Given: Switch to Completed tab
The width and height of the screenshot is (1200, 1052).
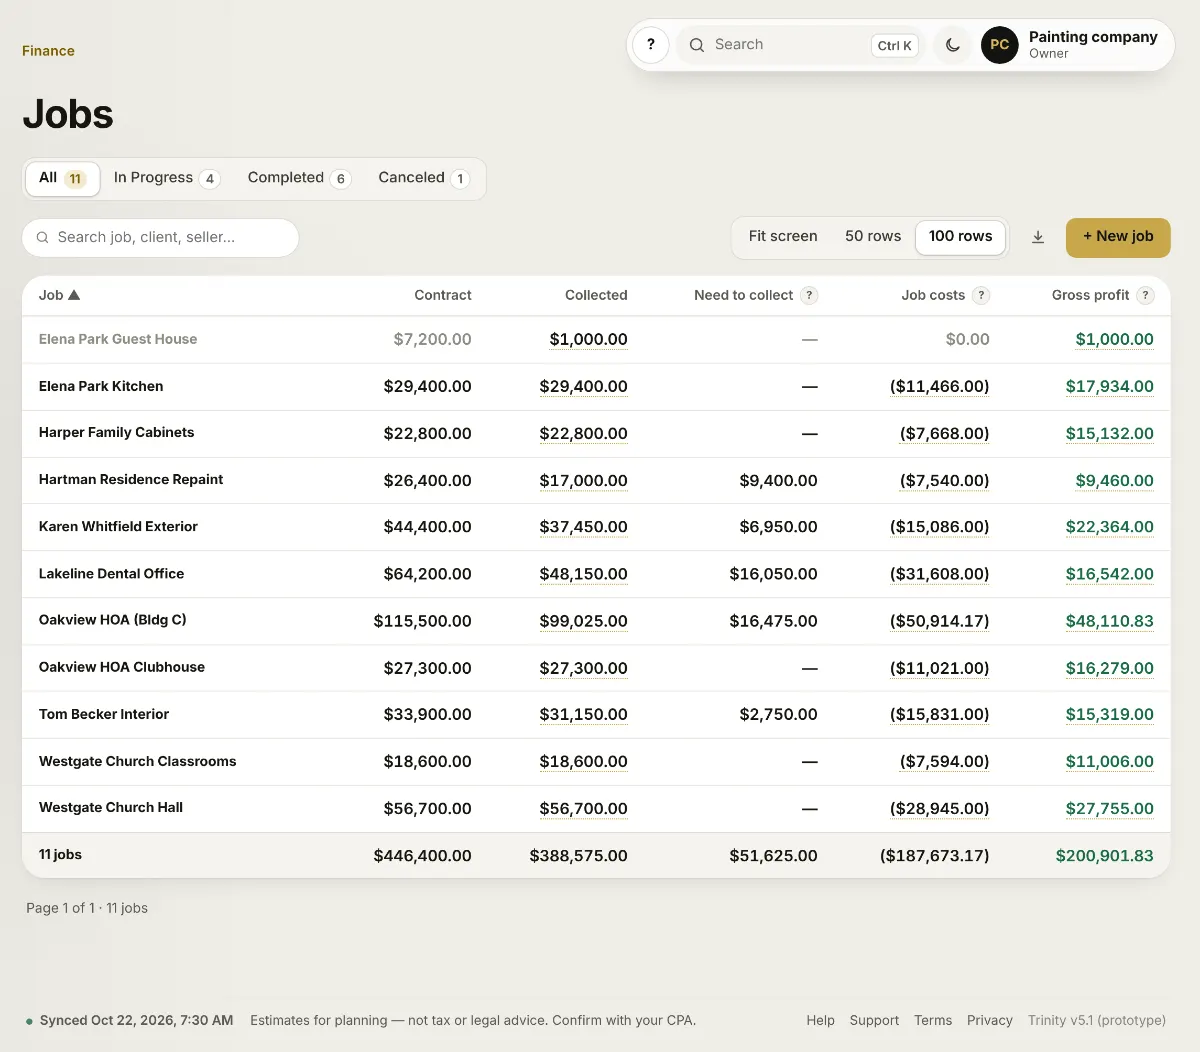Looking at the screenshot, I should click(x=299, y=178).
